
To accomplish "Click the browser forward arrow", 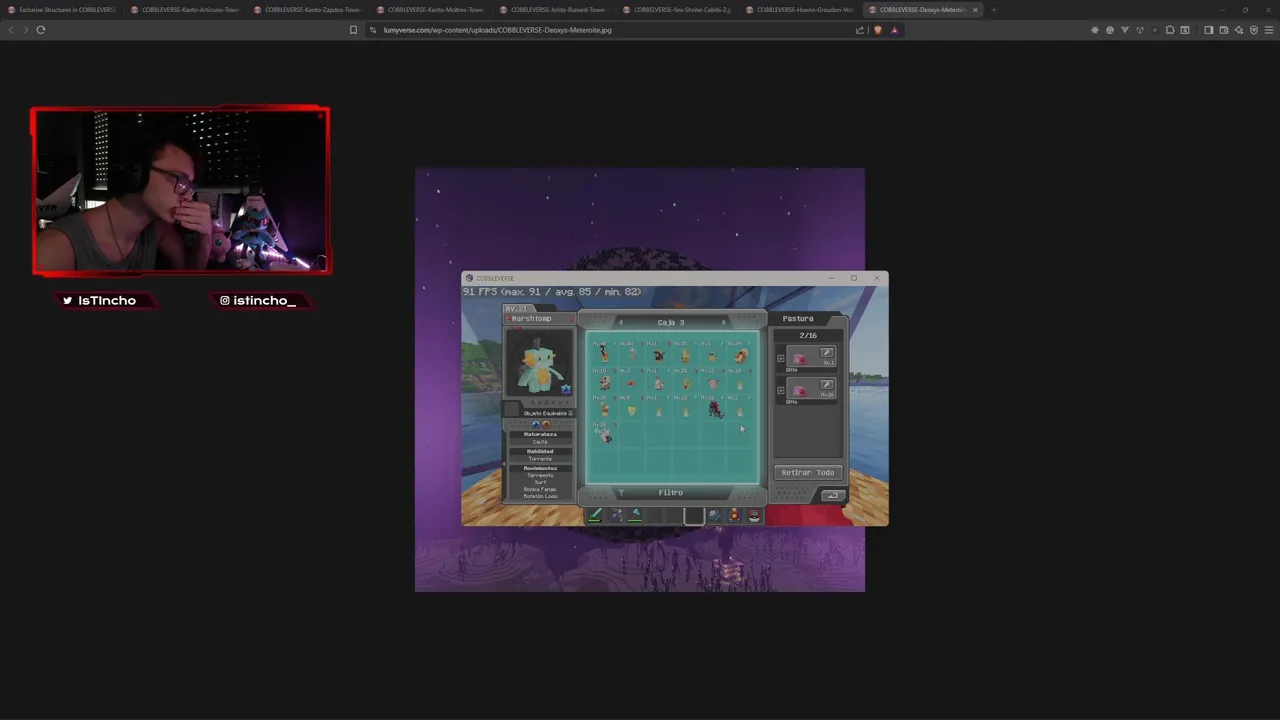I will pos(26,30).
